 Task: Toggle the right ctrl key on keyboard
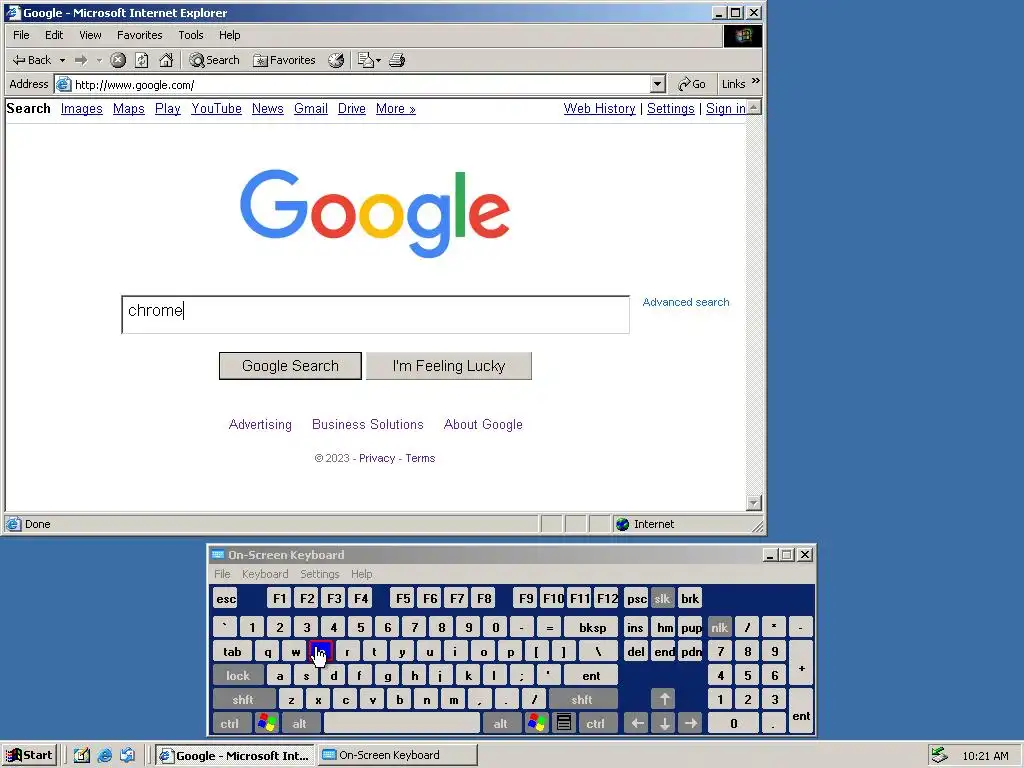596,723
